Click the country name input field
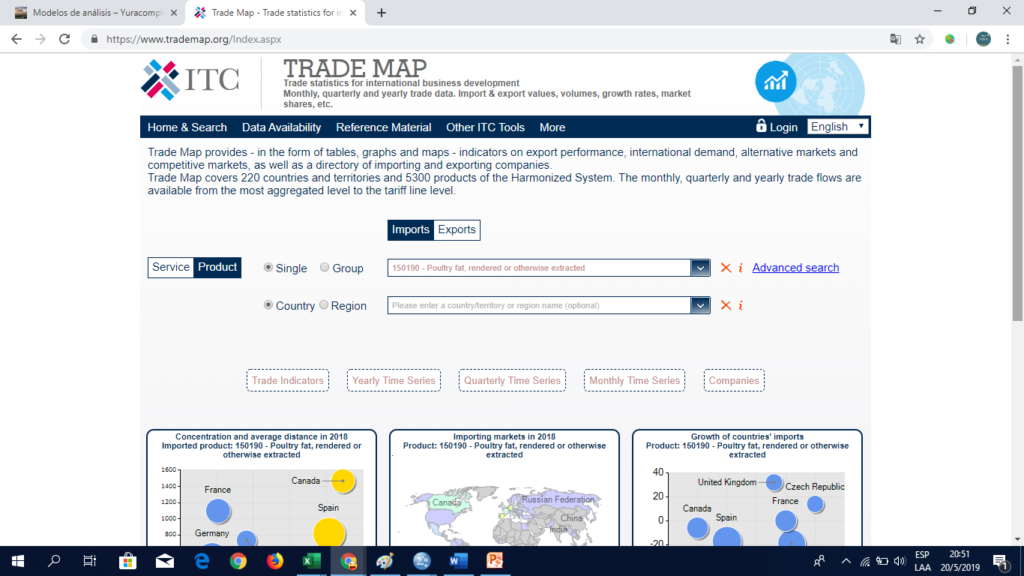 click(x=539, y=306)
